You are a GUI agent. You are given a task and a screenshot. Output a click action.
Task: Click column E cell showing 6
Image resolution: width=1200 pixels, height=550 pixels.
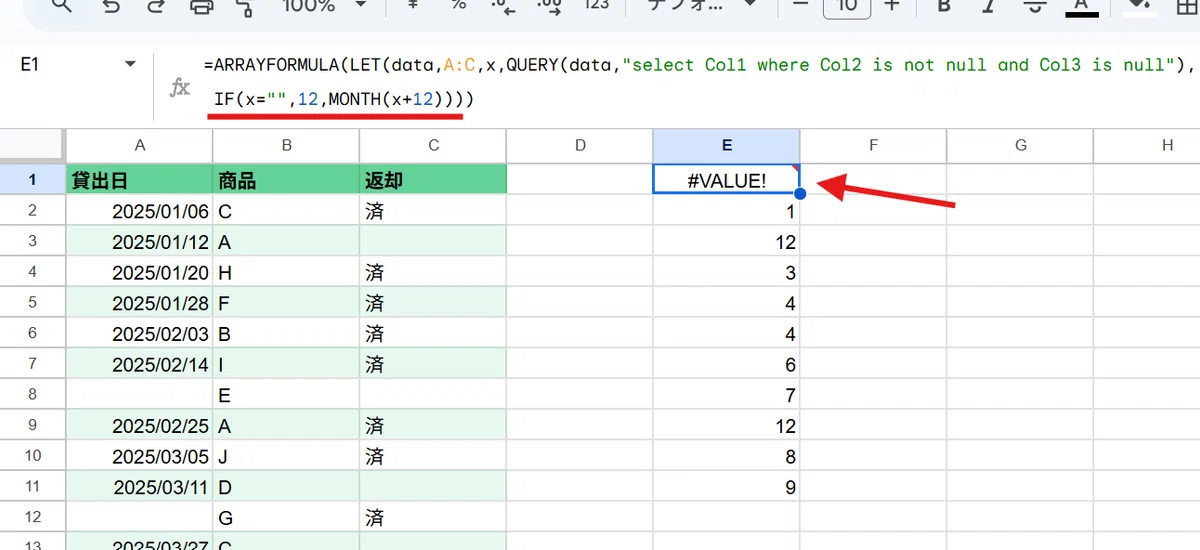726,365
